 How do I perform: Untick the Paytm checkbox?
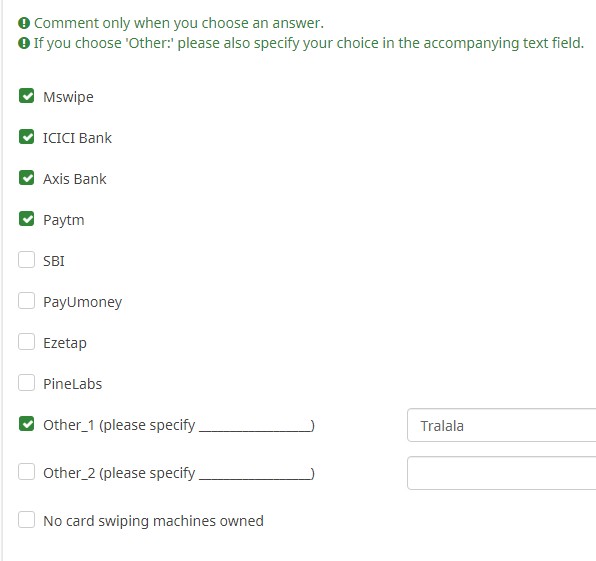(x=26, y=219)
